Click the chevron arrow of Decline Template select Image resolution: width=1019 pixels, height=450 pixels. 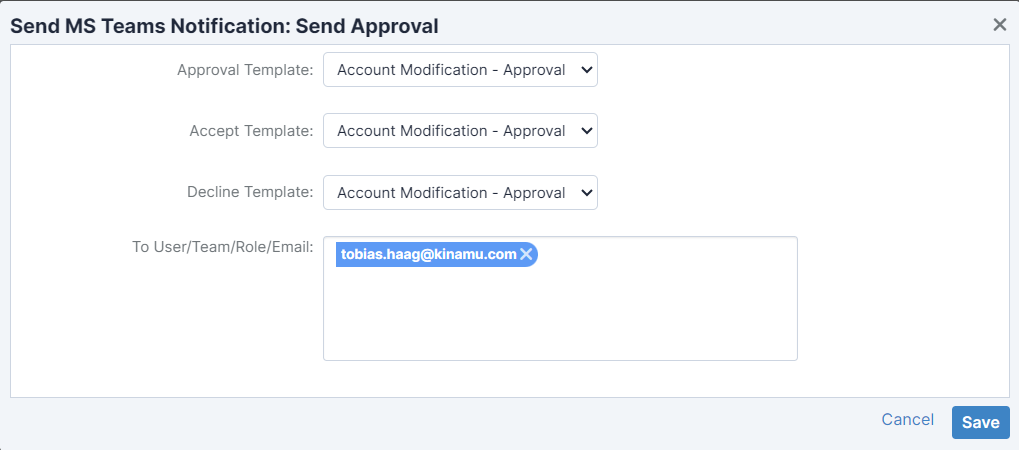pyautogui.click(x=586, y=193)
